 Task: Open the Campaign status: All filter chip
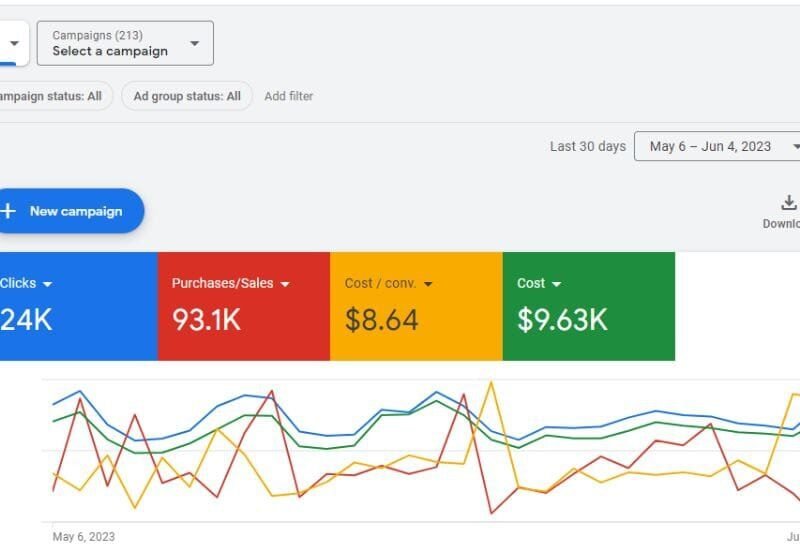[x=52, y=96]
